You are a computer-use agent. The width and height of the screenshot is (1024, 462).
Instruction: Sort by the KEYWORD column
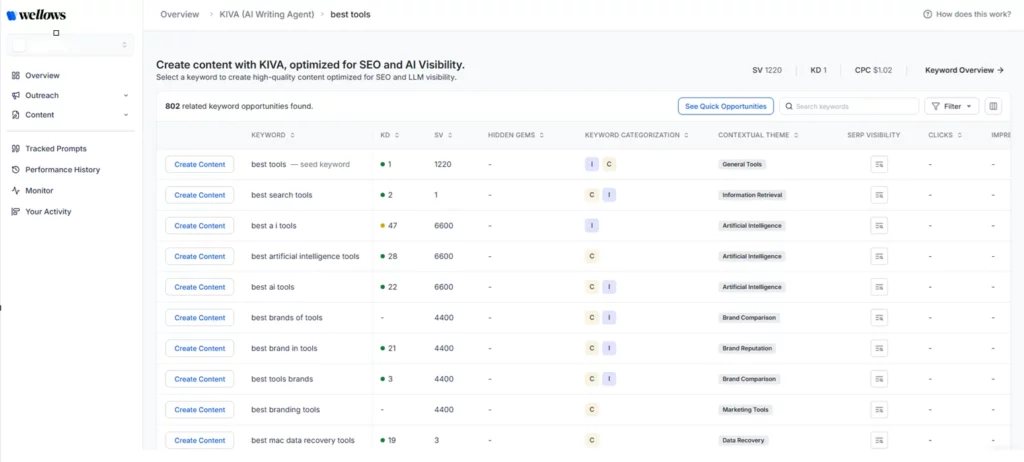click(273, 135)
